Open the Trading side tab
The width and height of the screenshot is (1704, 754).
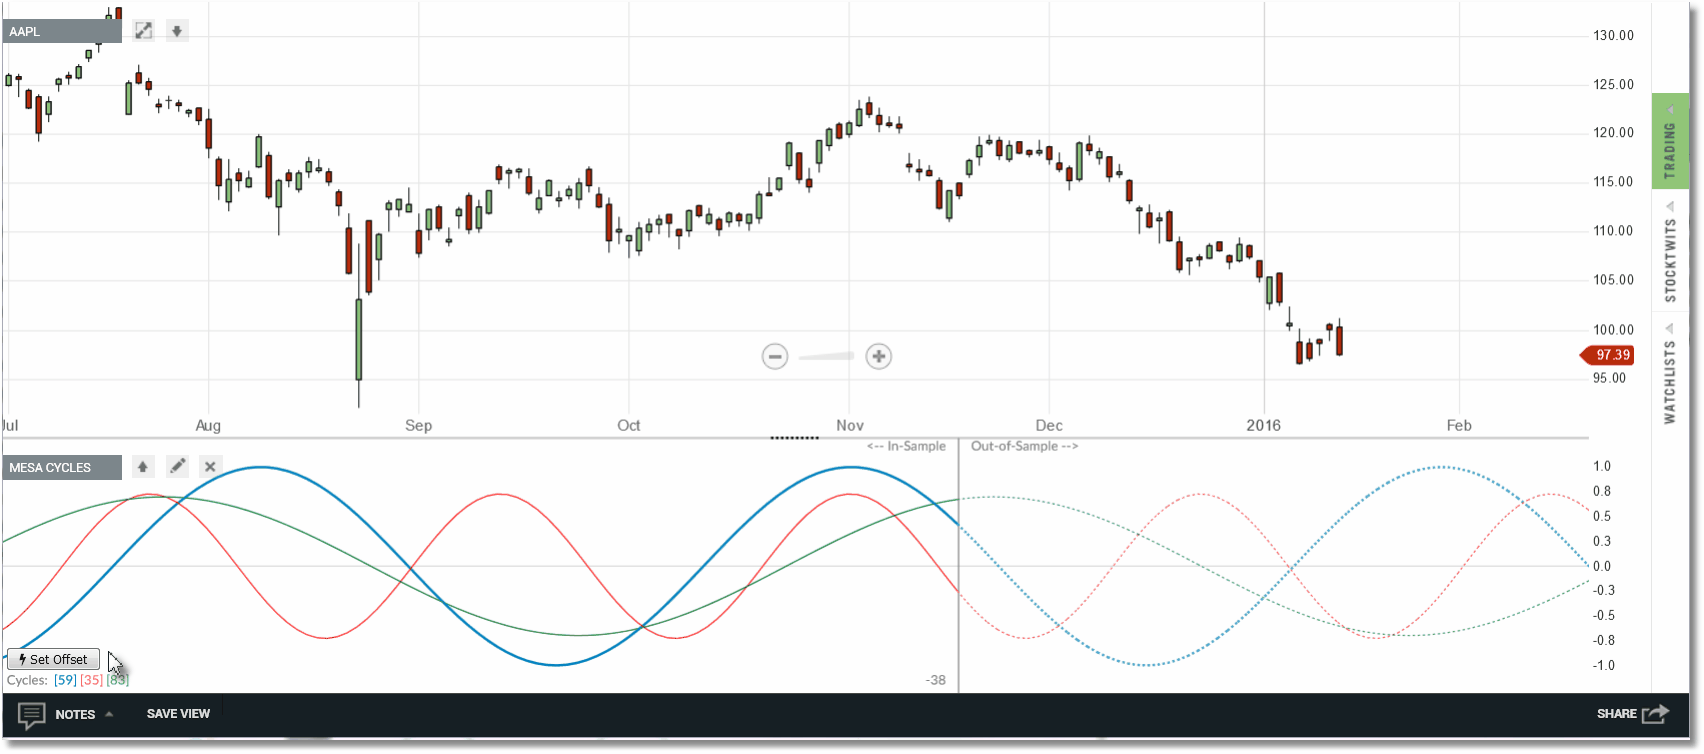pyautogui.click(x=1670, y=141)
